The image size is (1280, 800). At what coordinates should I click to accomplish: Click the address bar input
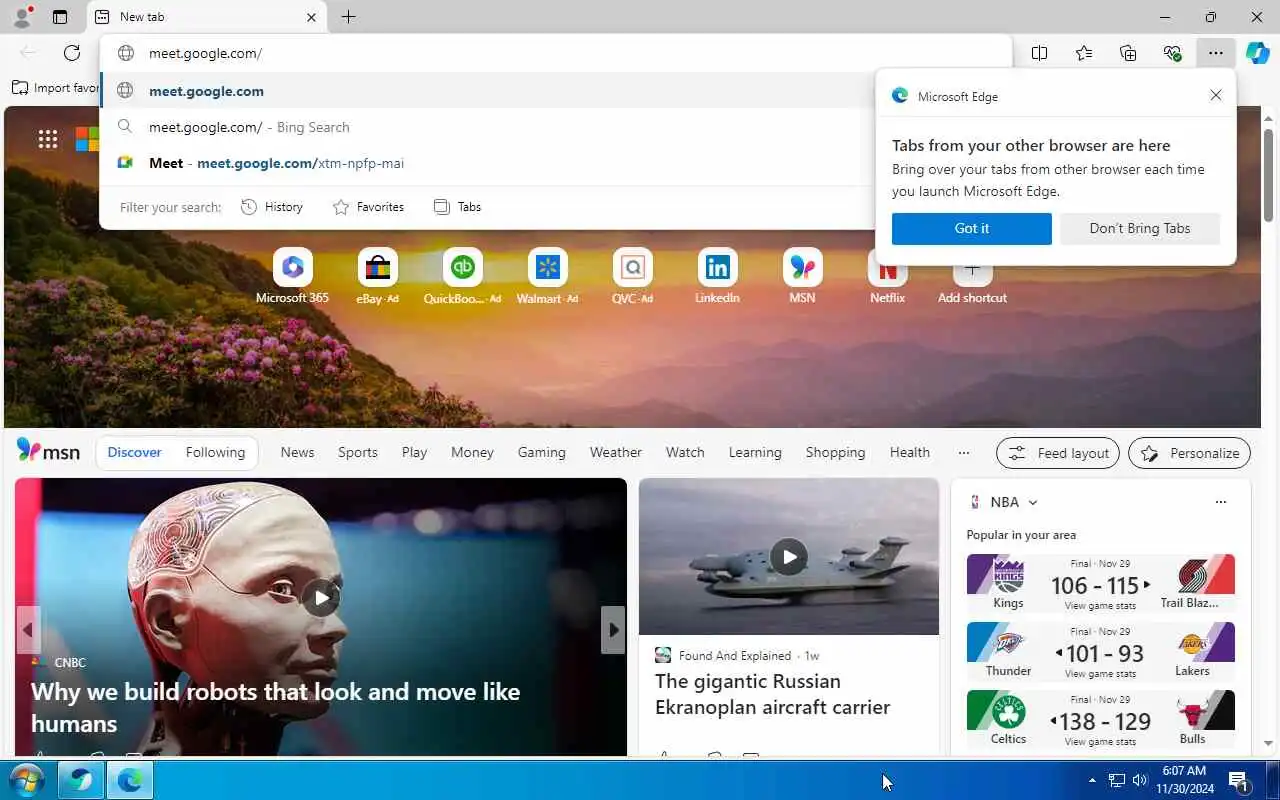(555, 53)
